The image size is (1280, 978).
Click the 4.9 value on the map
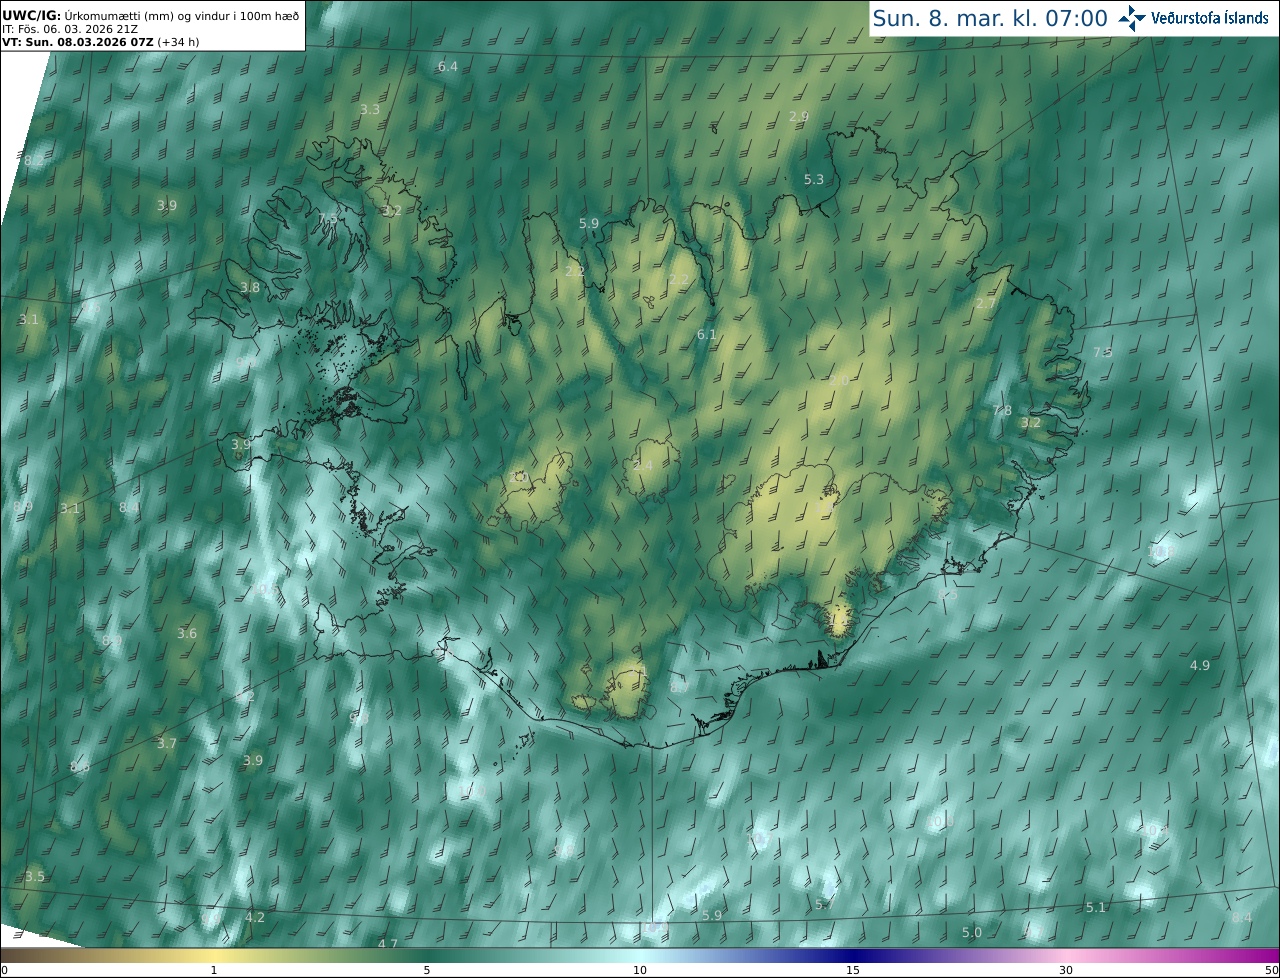pyautogui.click(x=1200, y=666)
